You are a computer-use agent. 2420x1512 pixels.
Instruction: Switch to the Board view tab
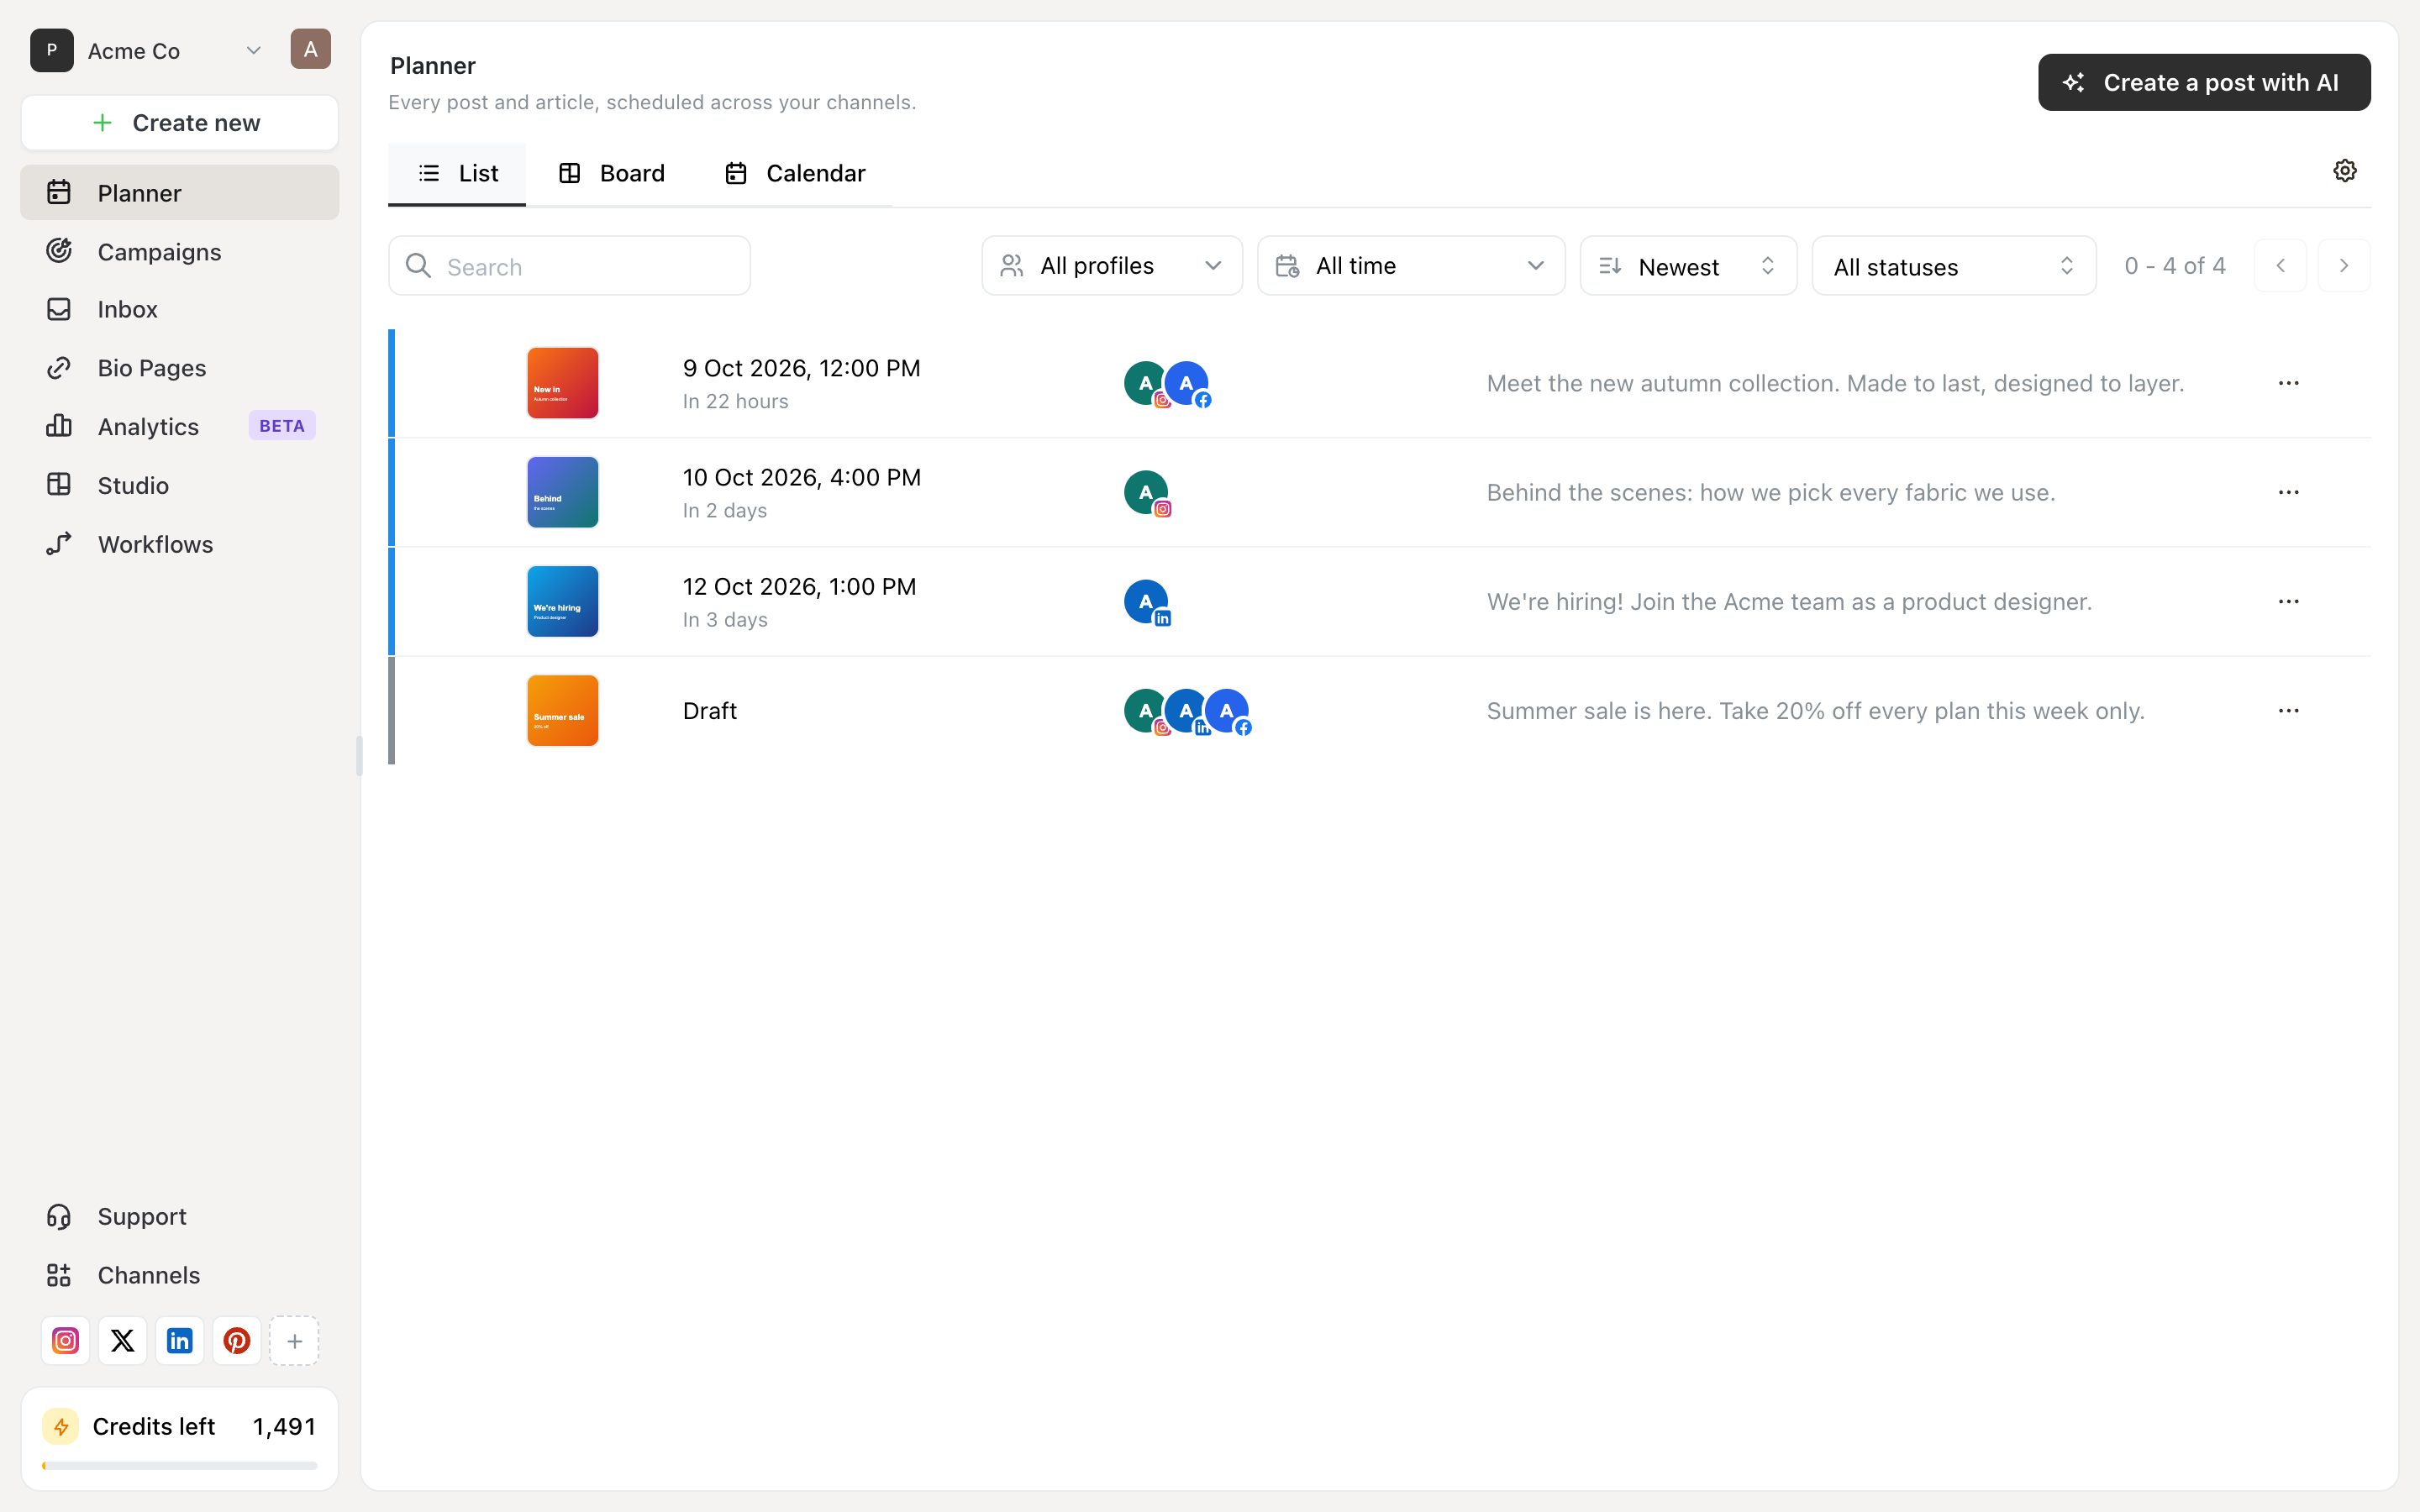611,174
